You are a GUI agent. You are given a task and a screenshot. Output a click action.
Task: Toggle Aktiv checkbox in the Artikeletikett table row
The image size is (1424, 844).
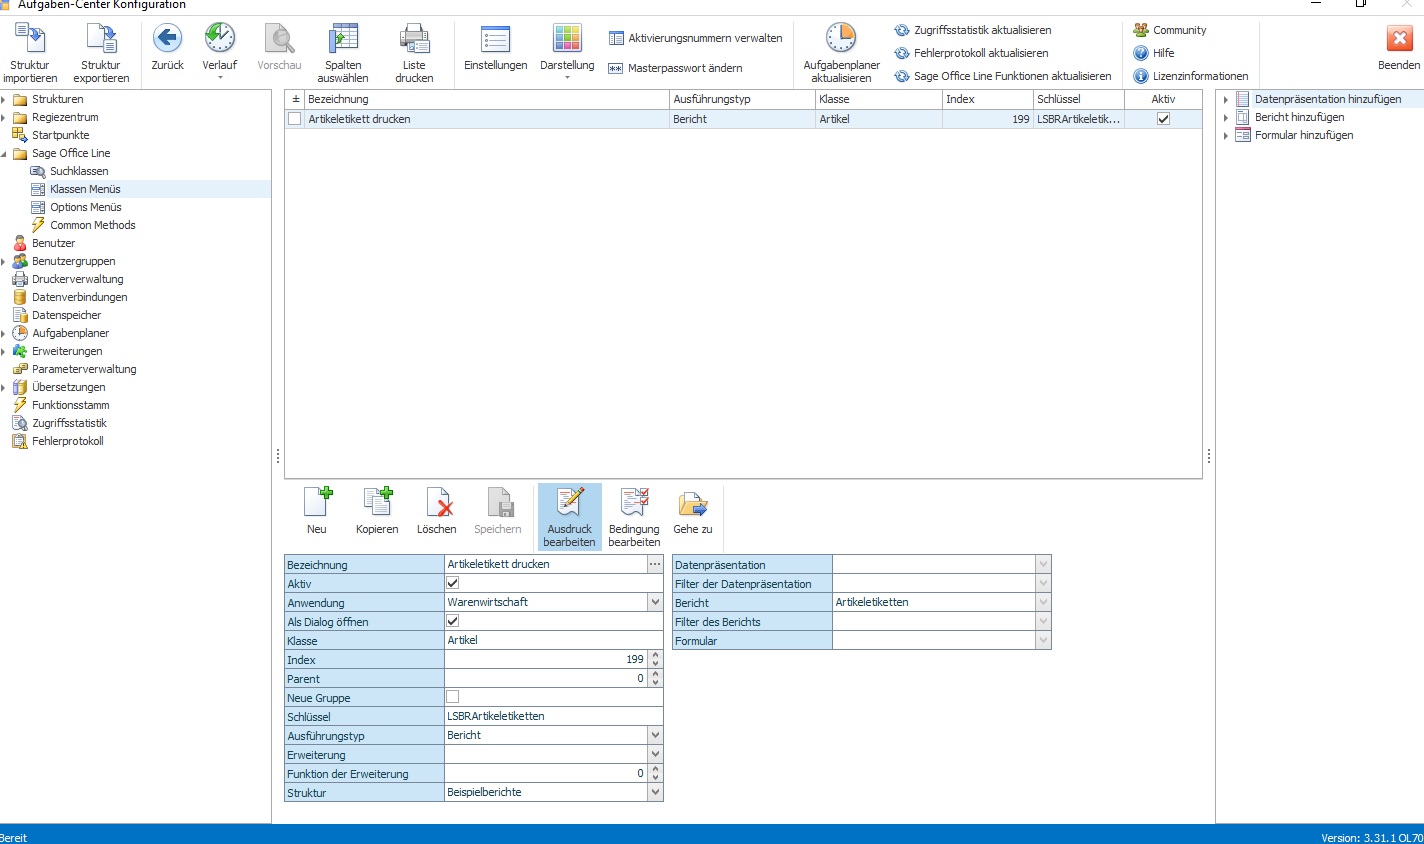[1163, 119]
